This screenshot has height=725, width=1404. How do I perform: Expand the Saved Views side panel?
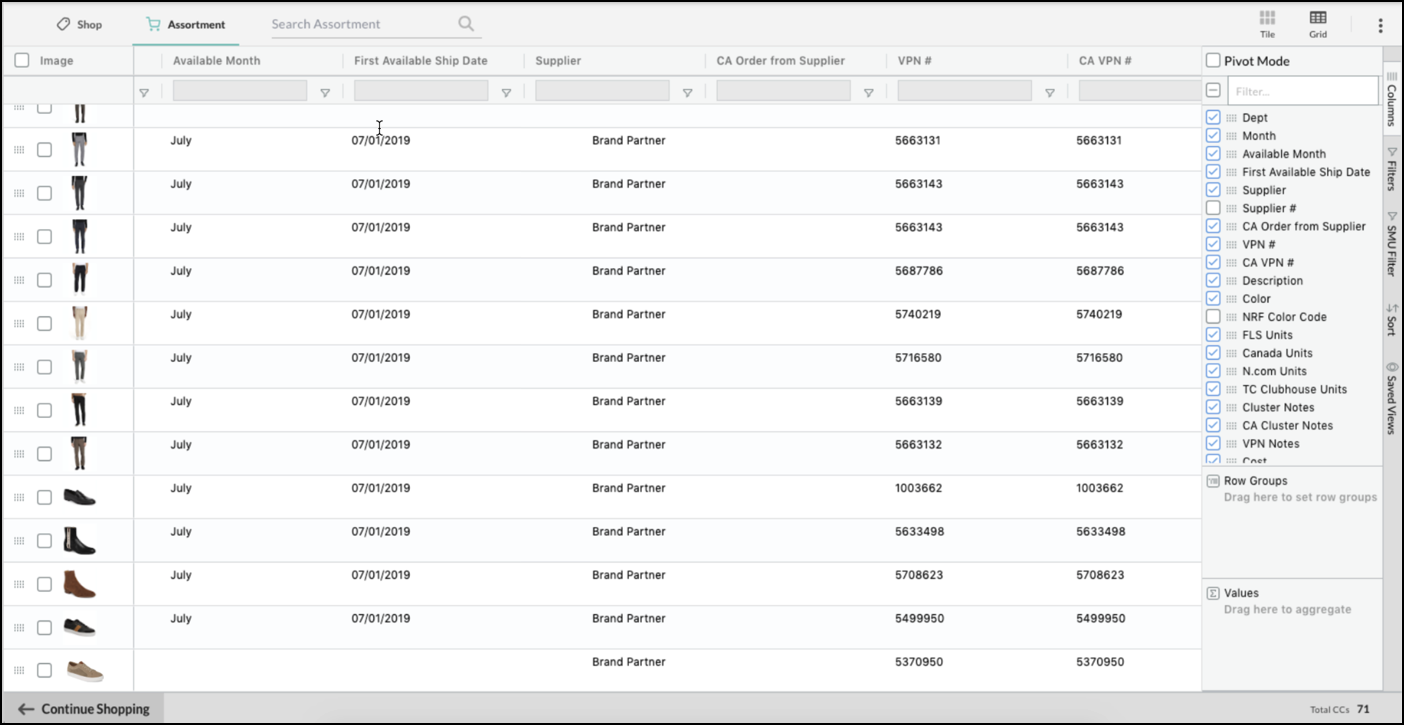[x=1391, y=398]
